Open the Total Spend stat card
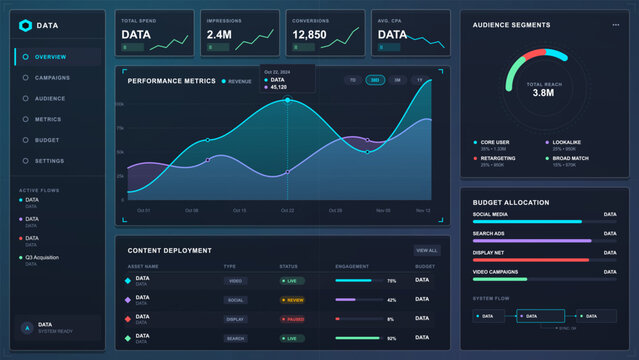 (154, 33)
